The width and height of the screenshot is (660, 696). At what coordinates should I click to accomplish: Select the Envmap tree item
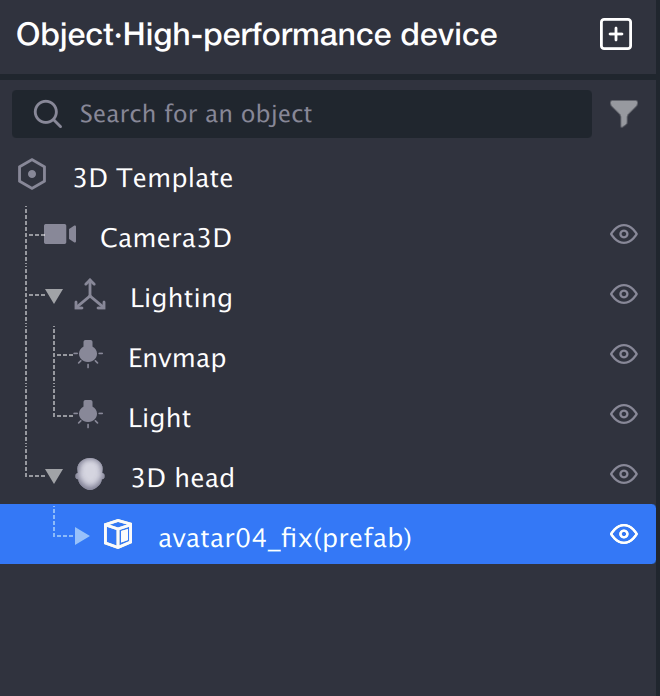tap(177, 358)
